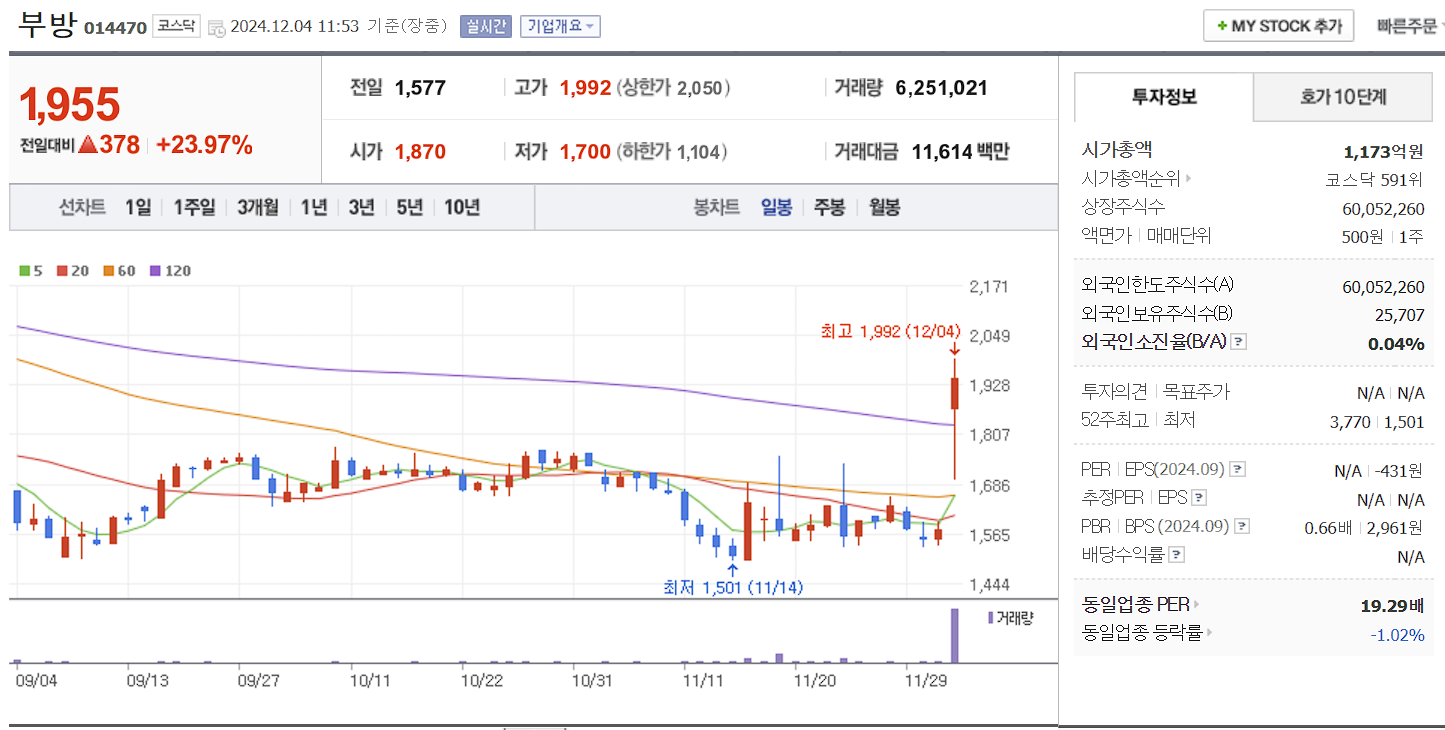Select the 1일 line chart period
This screenshot has width=1445, height=730.
(x=138, y=207)
